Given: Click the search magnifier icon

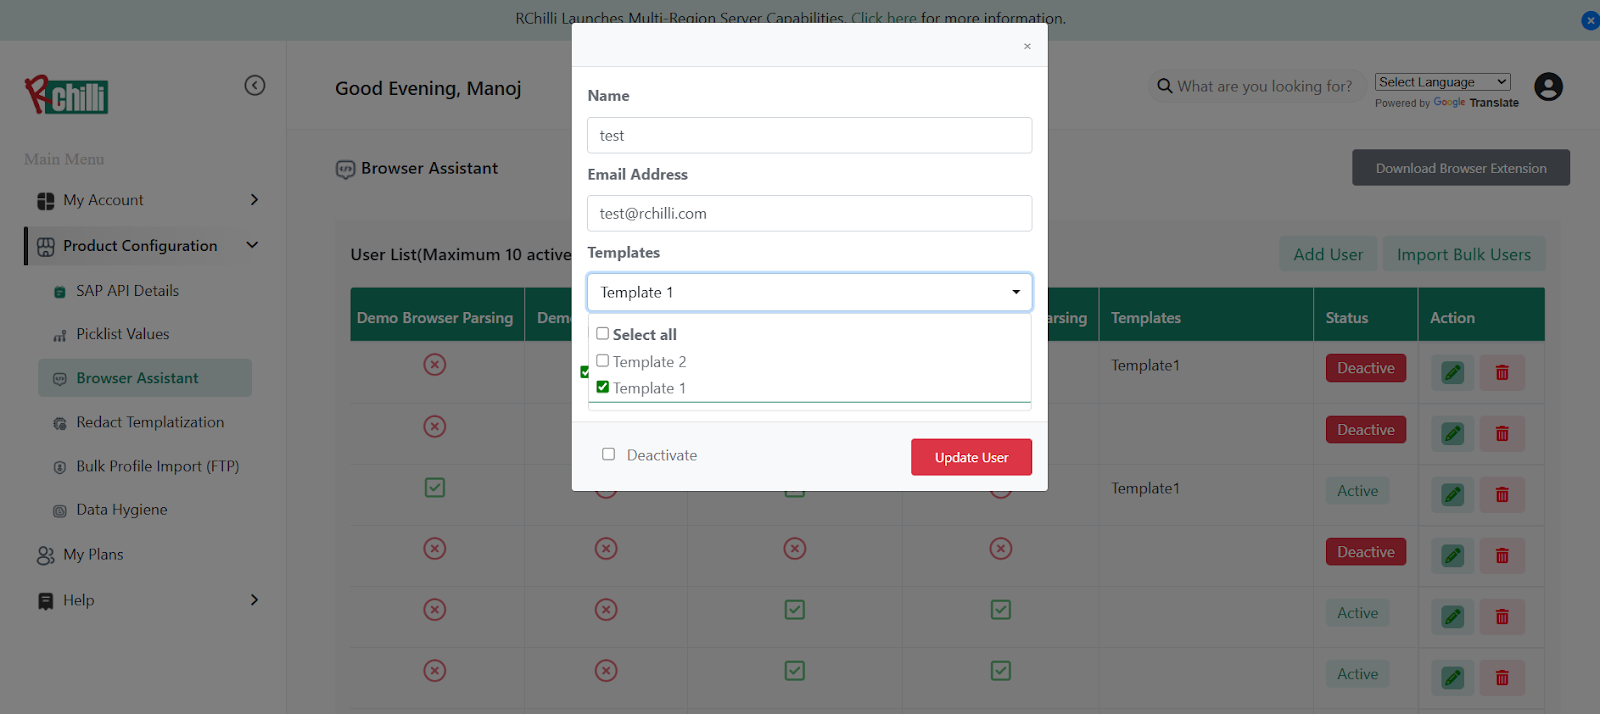Looking at the screenshot, I should tap(1164, 86).
